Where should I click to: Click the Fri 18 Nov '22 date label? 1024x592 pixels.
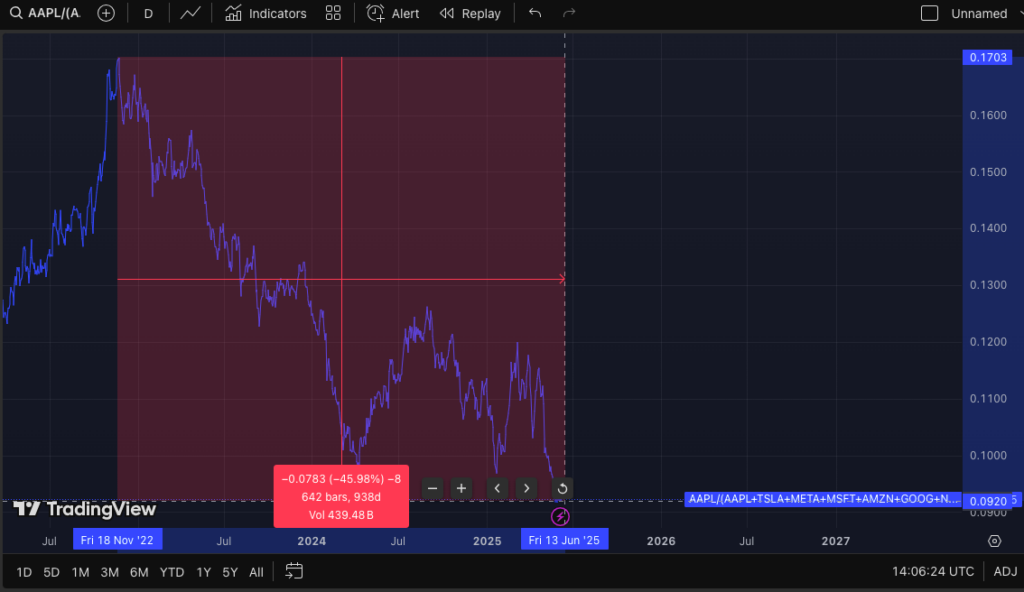pos(118,540)
